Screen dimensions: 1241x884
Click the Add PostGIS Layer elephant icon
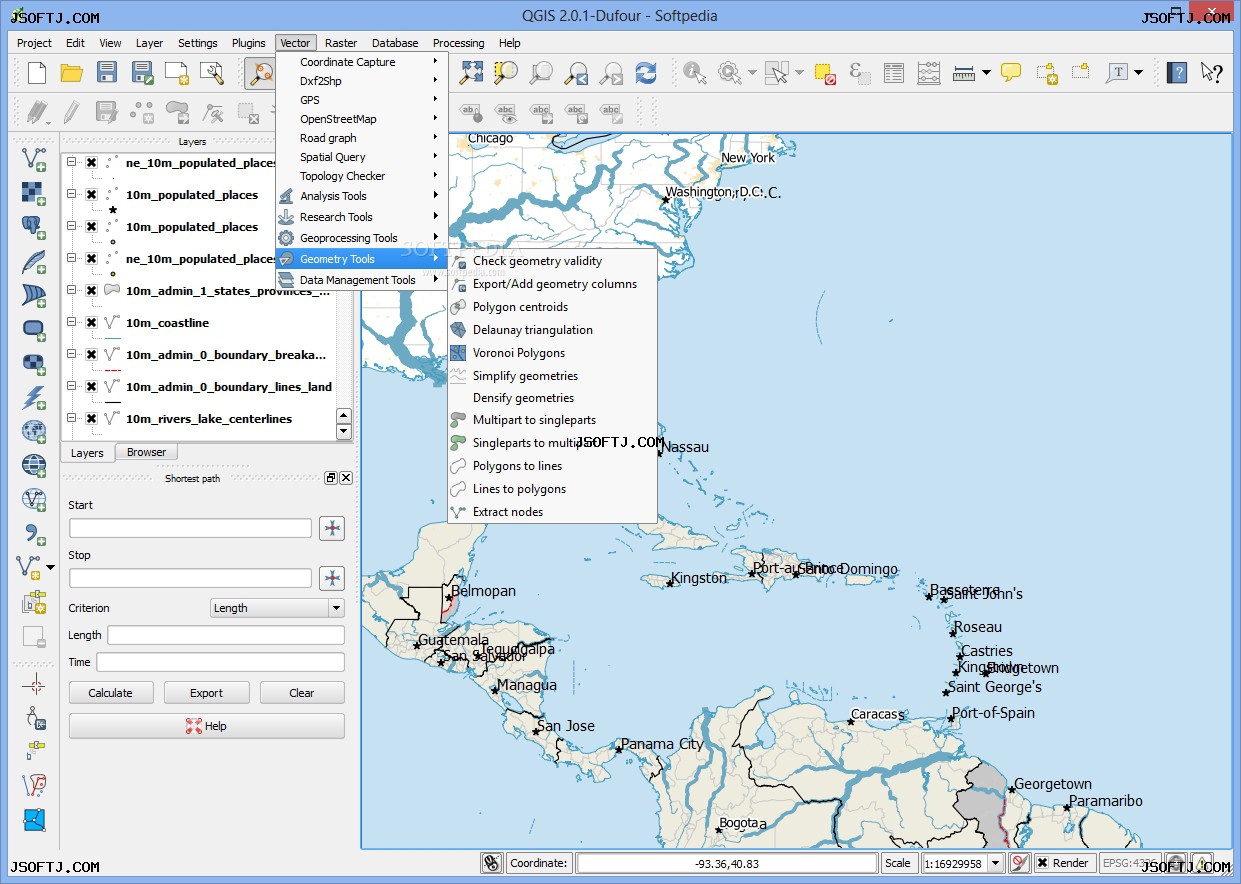pos(34,226)
